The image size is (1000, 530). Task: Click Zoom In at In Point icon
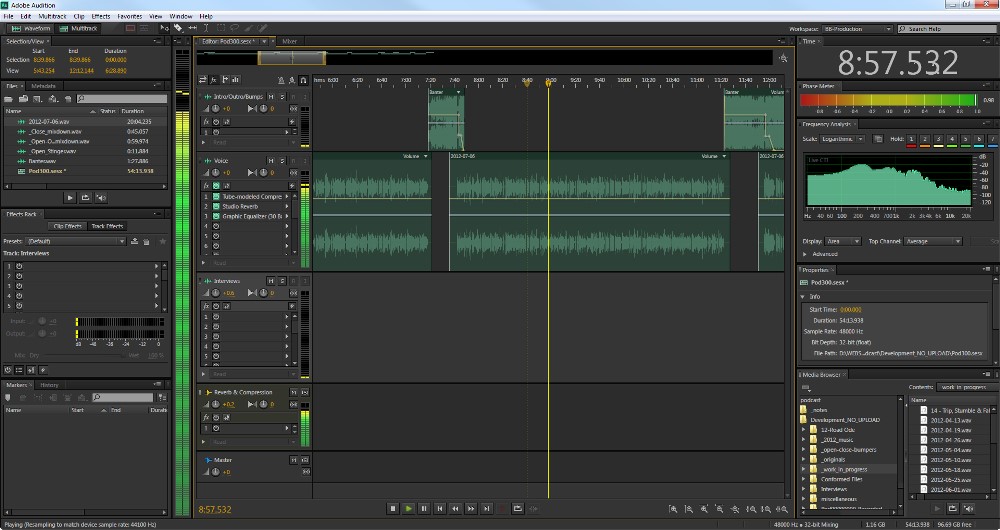click(751, 509)
